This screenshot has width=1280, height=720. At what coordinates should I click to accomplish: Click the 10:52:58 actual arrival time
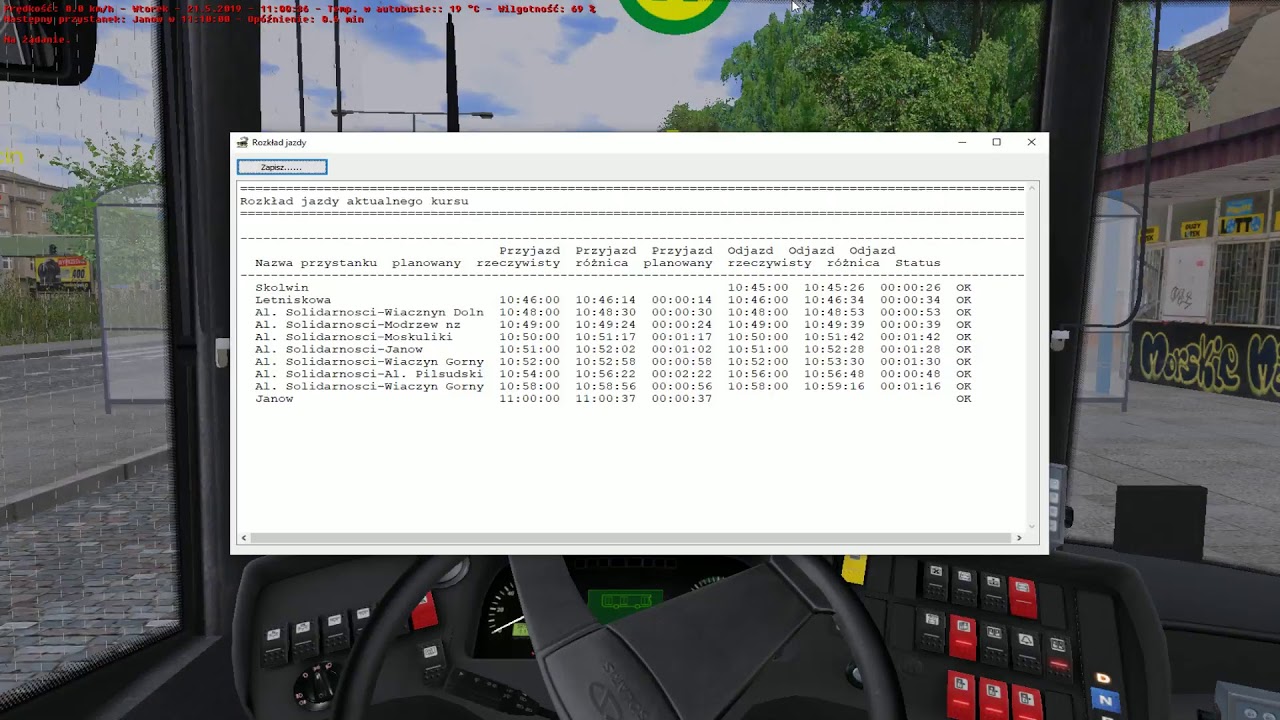point(606,362)
